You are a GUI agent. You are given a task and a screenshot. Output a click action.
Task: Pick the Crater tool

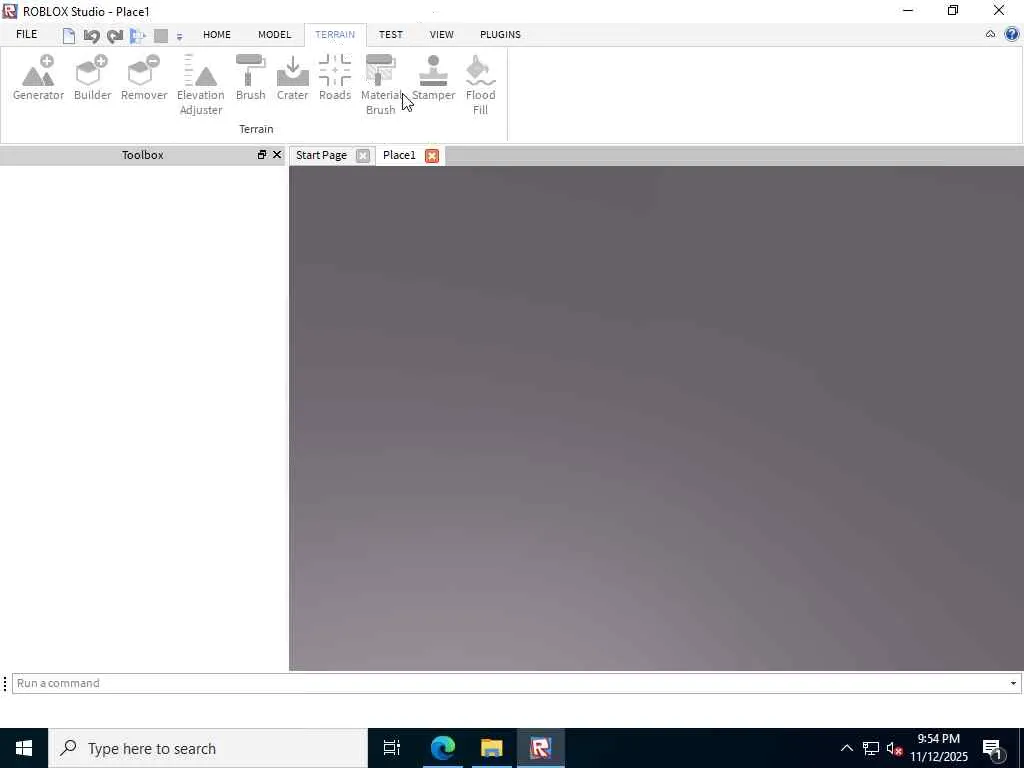(x=293, y=78)
